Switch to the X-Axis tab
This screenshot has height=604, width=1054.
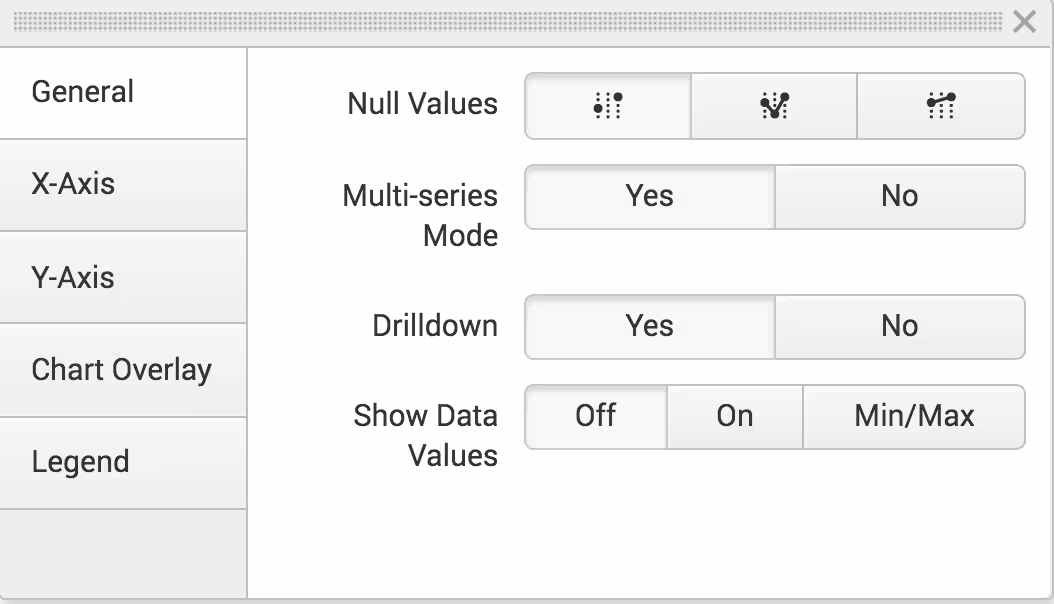point(123,185)
